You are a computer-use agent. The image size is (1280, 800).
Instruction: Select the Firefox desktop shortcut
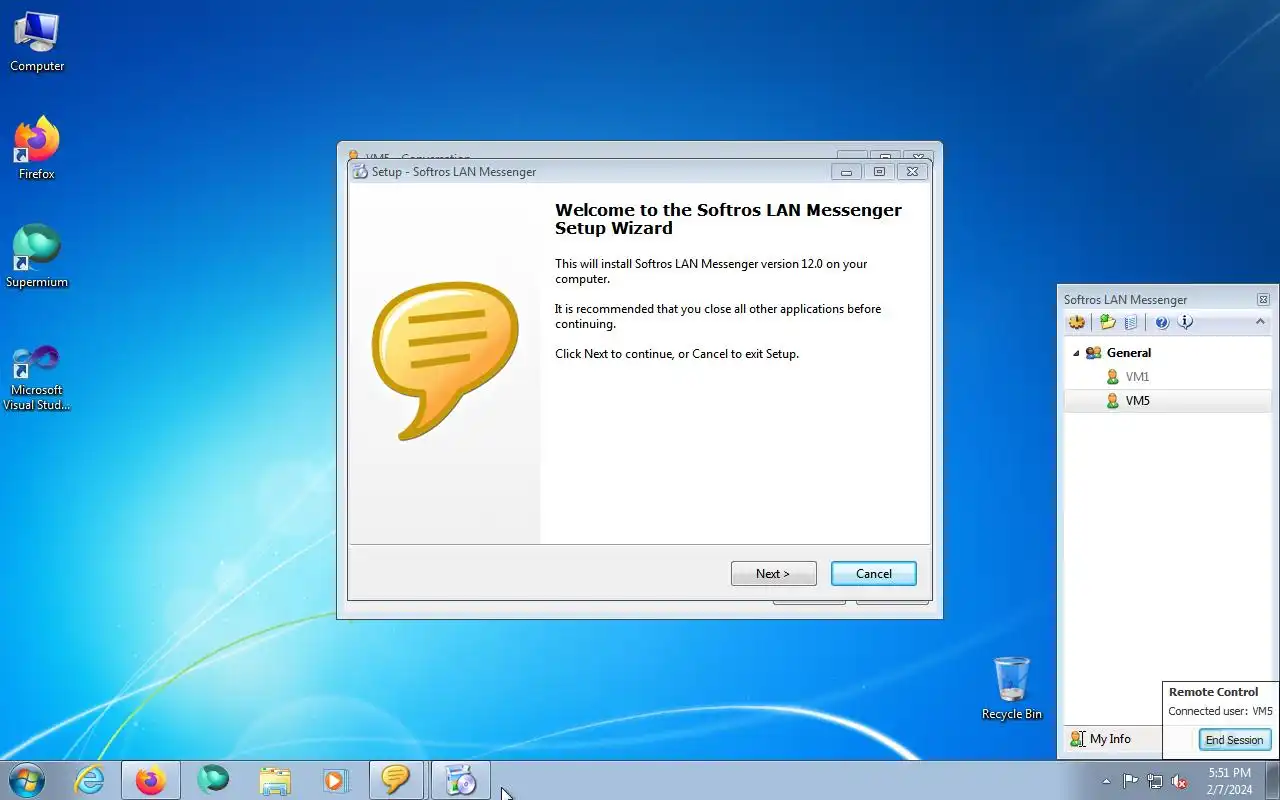tap(37, 149)
